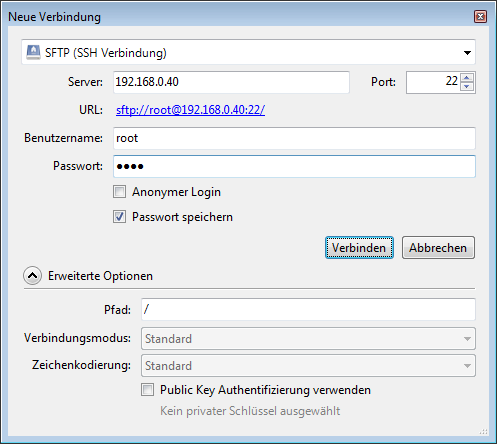Open the sftp://root@192.168.0.40:22/ link
497x444 pixels.
(190, 110)
